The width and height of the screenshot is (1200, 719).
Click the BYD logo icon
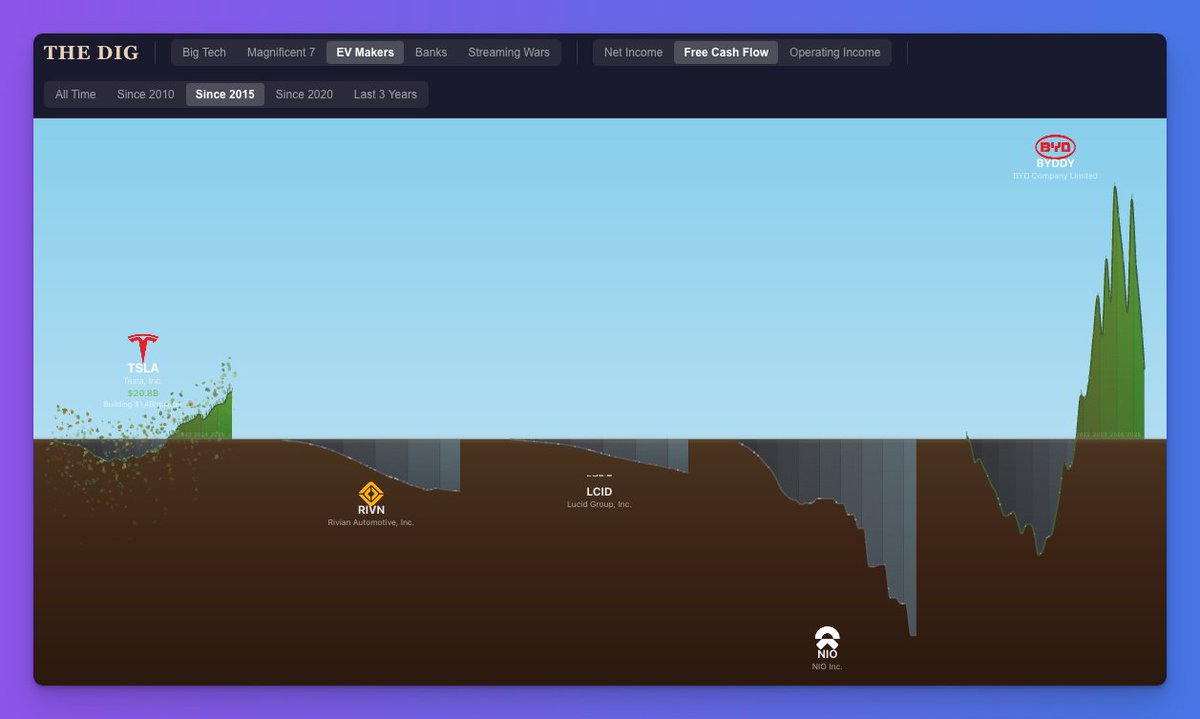(x=1055, y=147)
